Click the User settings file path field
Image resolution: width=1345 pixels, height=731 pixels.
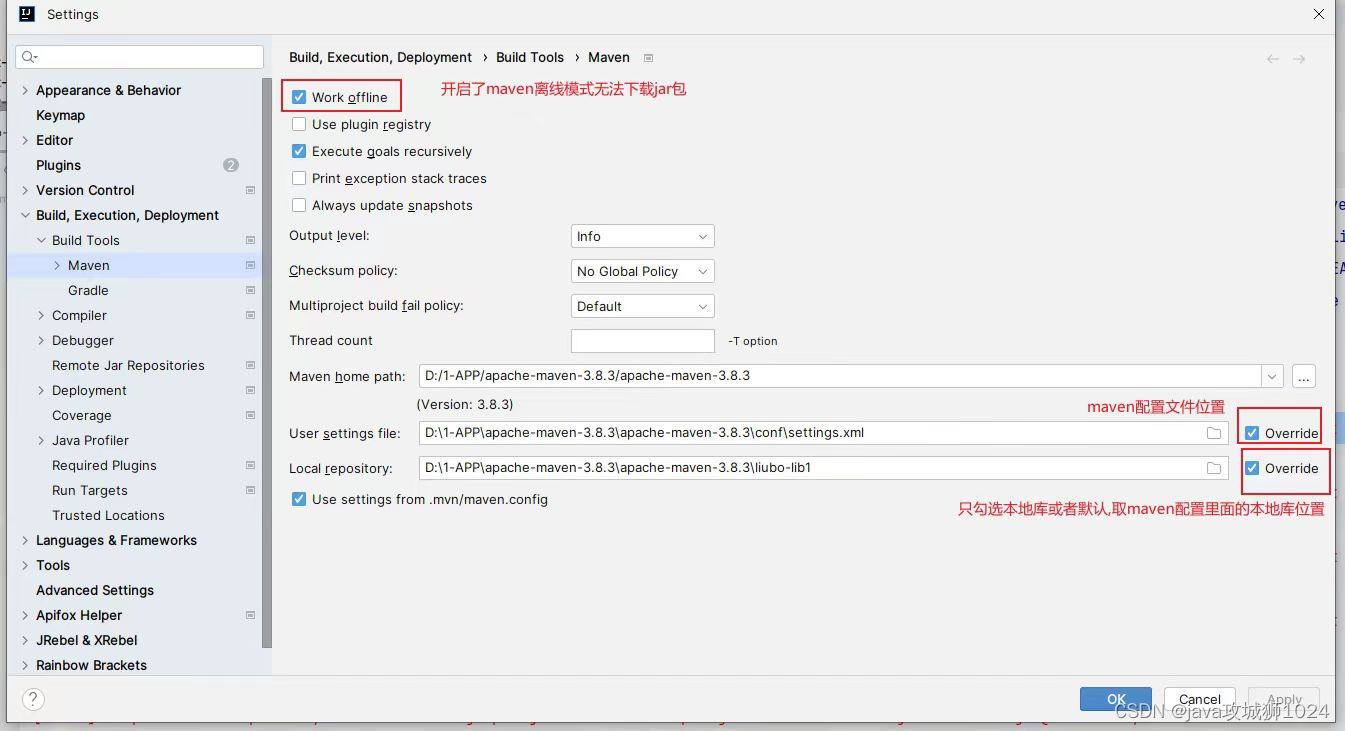tap(824, 433)
